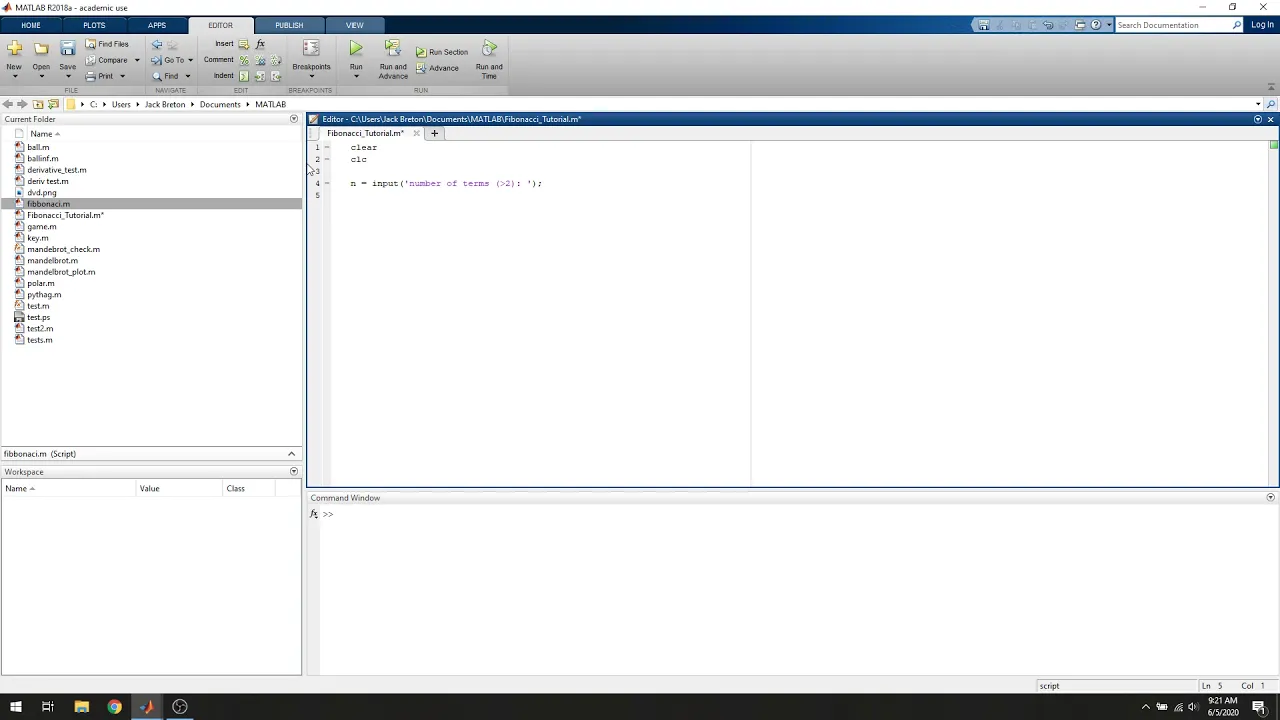
Task: Select derivative_test.m in Current Folder
Action: click(56, 170)
